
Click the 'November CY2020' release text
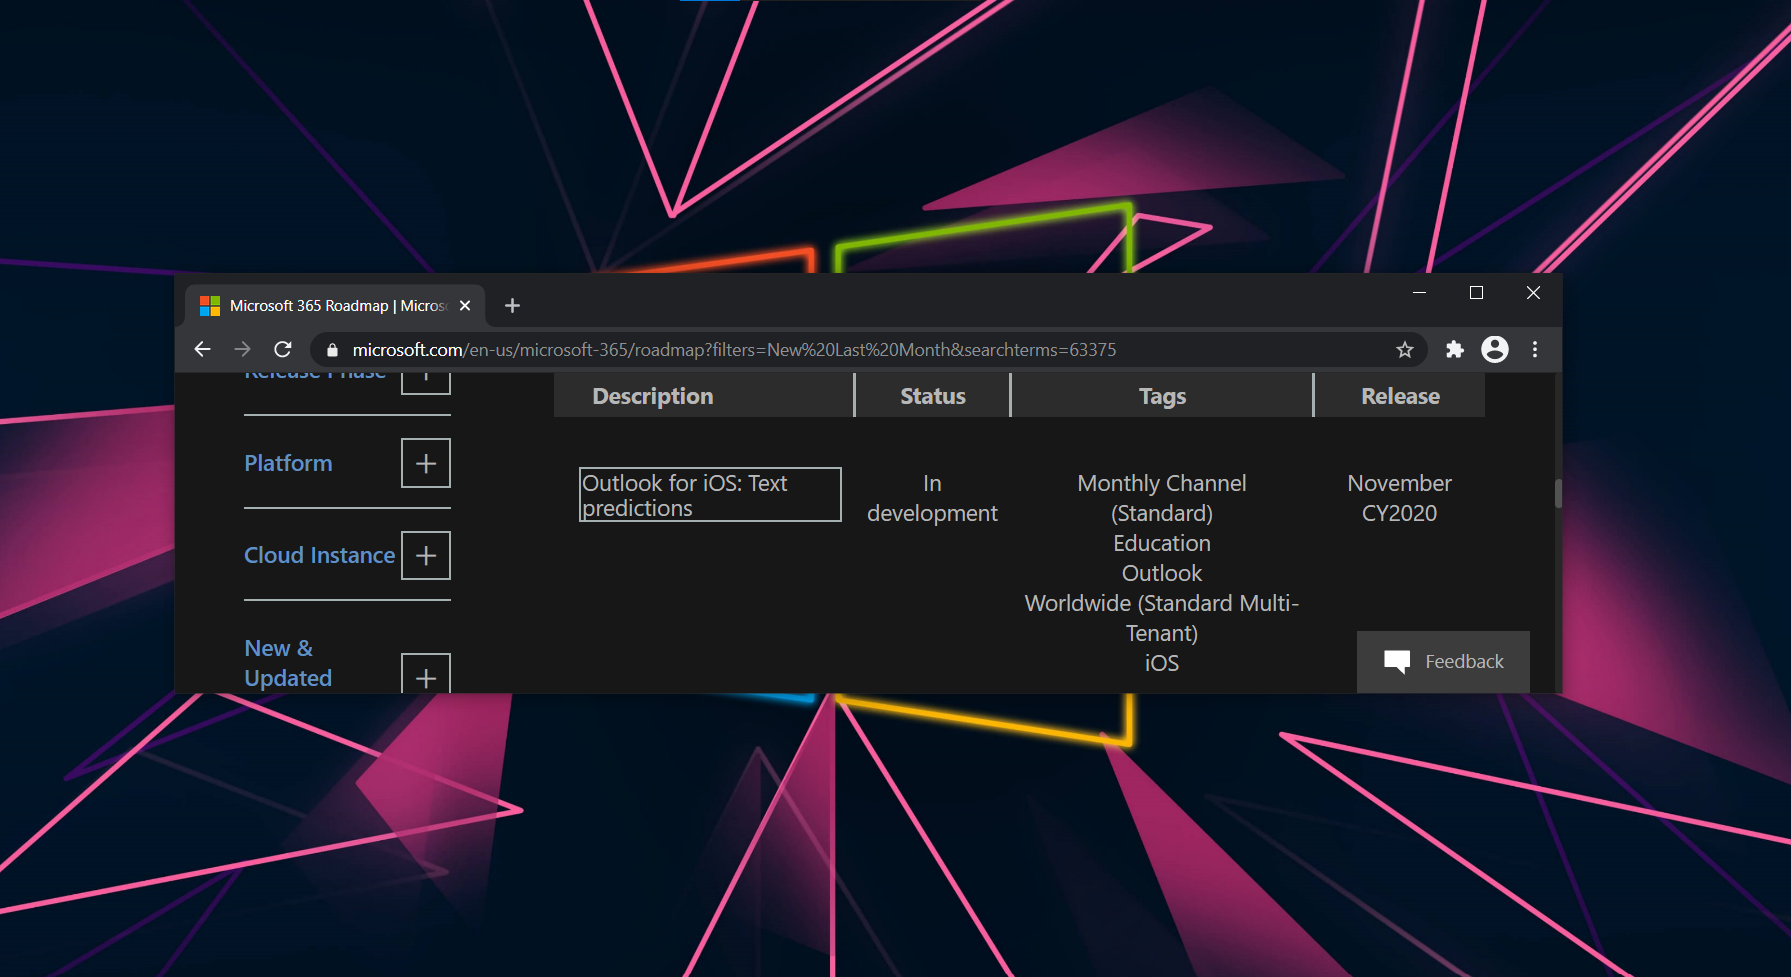[1400, 498]
